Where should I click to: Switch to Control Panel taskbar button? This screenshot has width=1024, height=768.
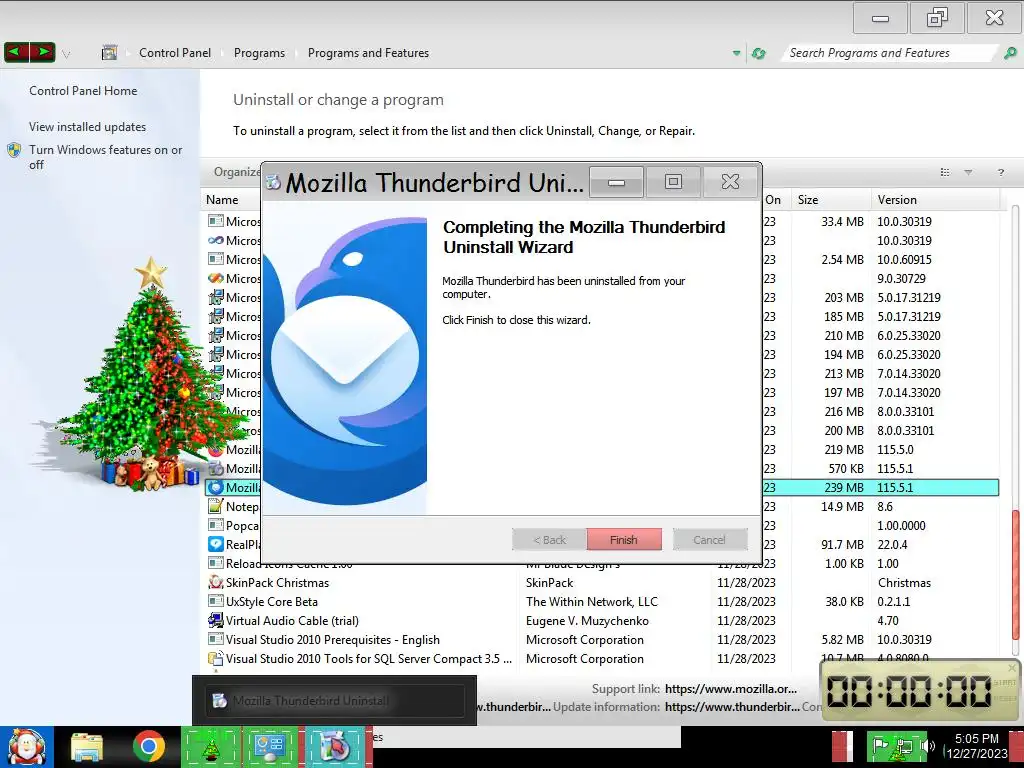coord(270,746)
